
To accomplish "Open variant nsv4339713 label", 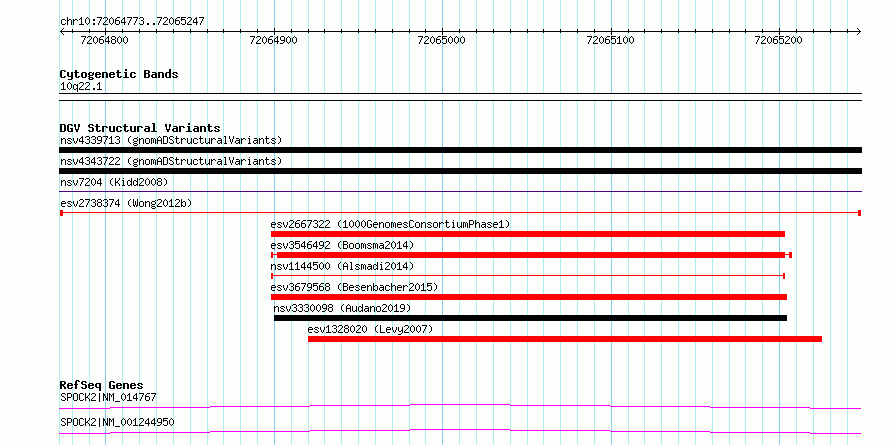I will coord(171,140).
